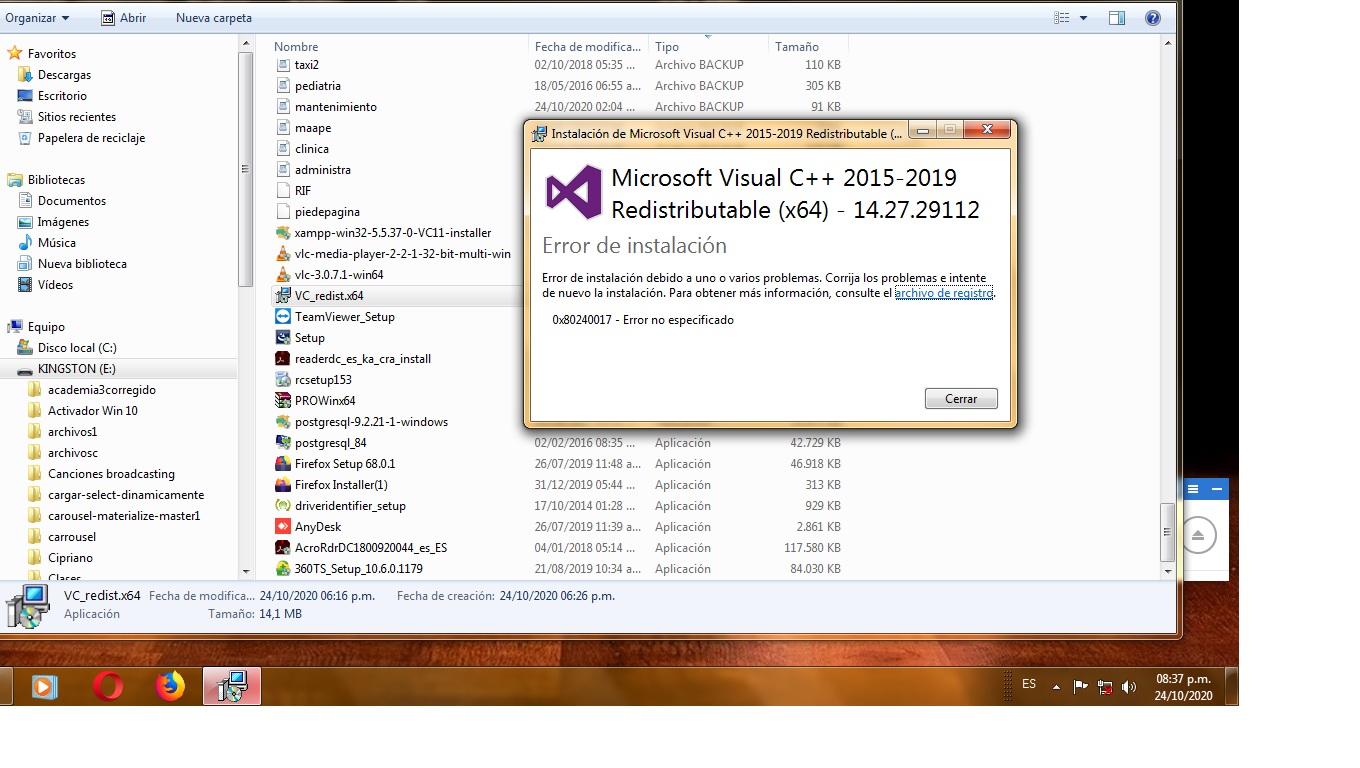This screenshot has height=768, width=1360.
Task: Click Cerrar in the error dialog
Action: click(x=961, y=398)
